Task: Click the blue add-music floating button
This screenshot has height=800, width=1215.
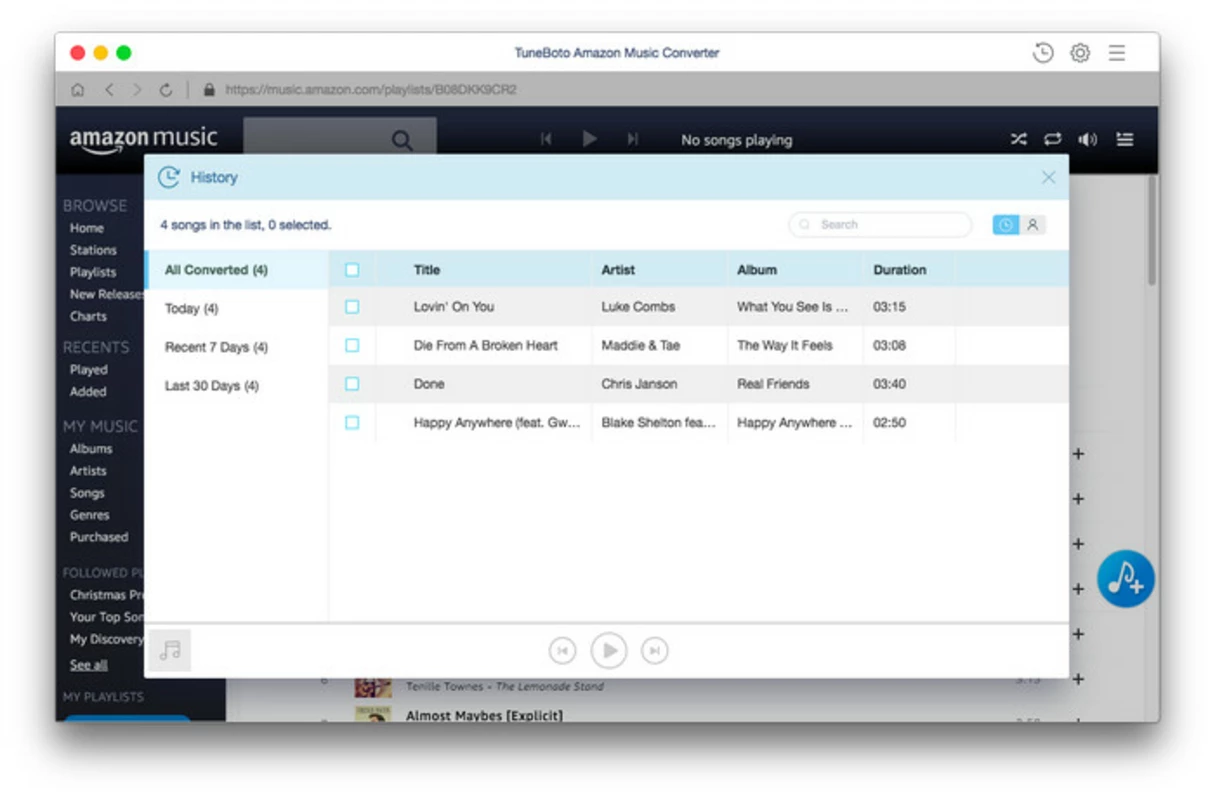Action: coord(1126,578)
